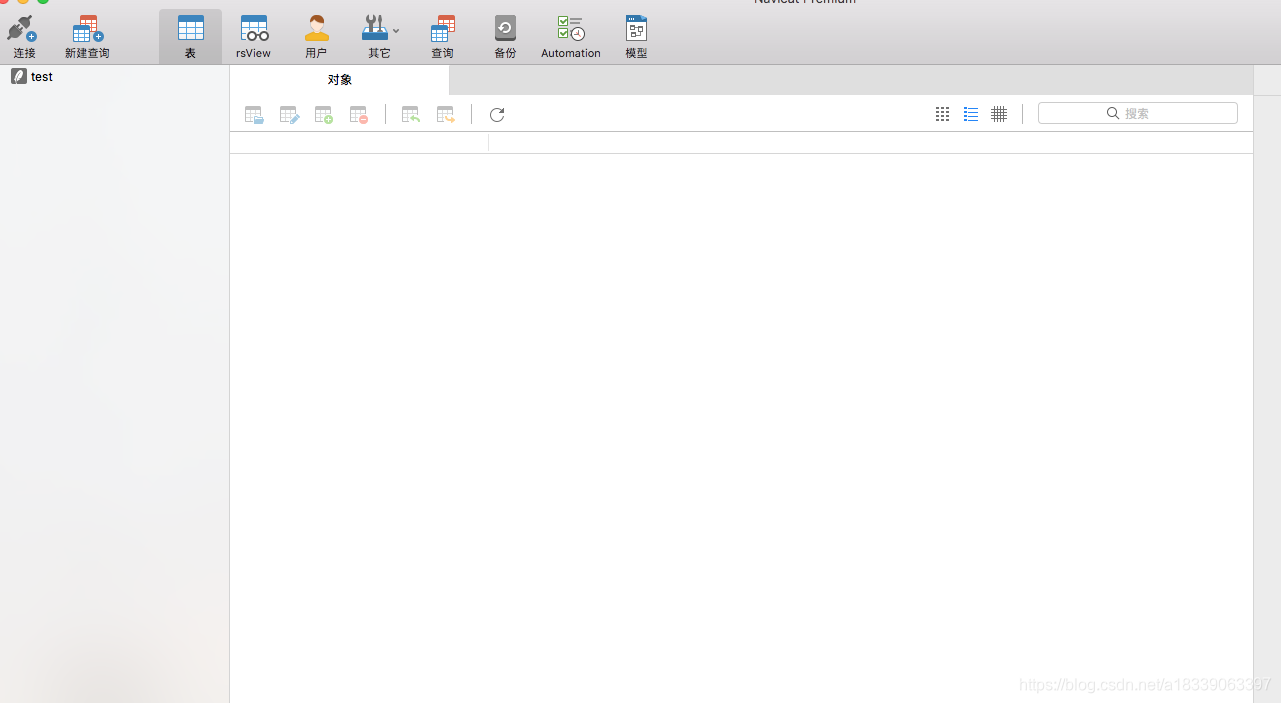Screen dimensions: 1281x703
Task: Switch to icon grid view
Action: coord(942,114)
